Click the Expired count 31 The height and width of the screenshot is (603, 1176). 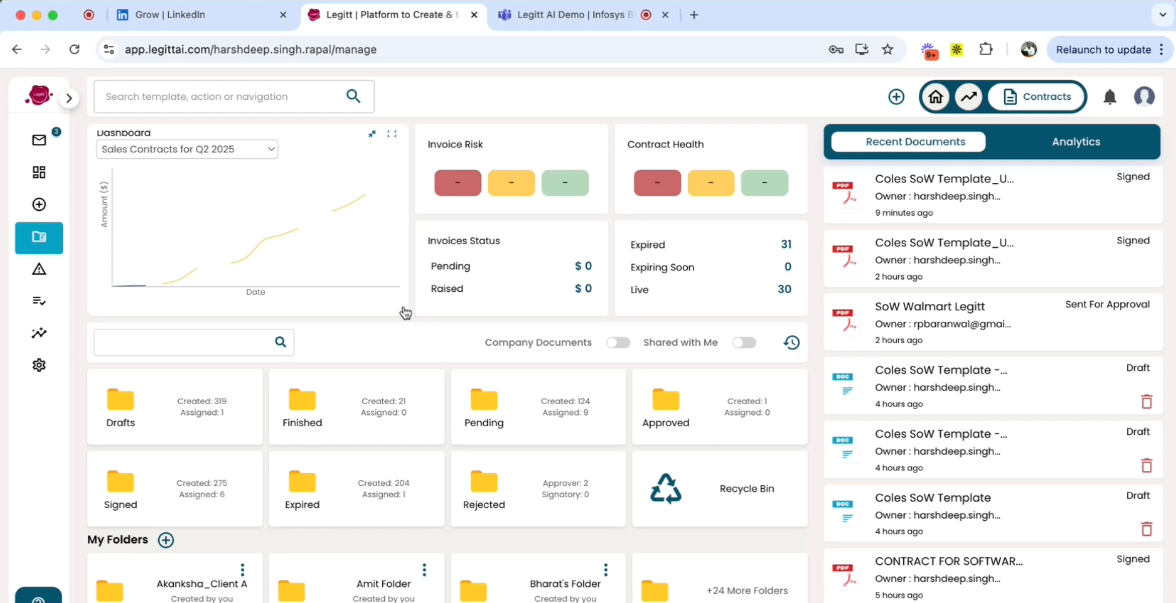(x=786, y=244)
